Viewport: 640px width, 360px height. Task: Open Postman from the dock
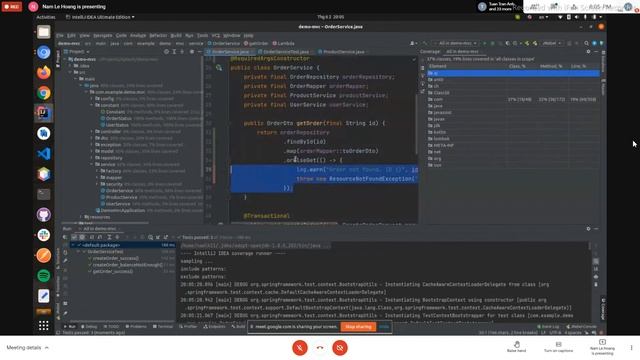(44, 256)
